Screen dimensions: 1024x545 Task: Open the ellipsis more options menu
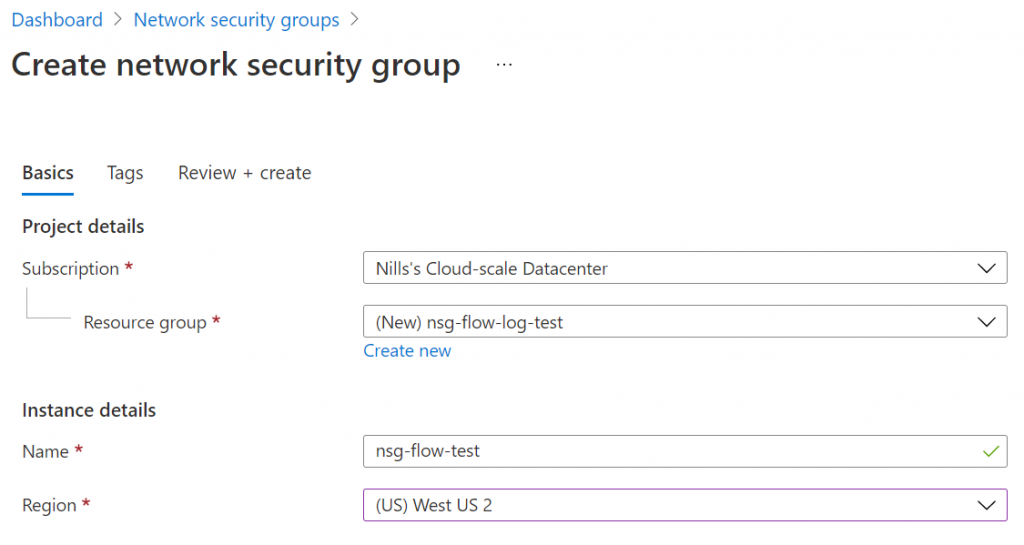click(x=504, y=65)
